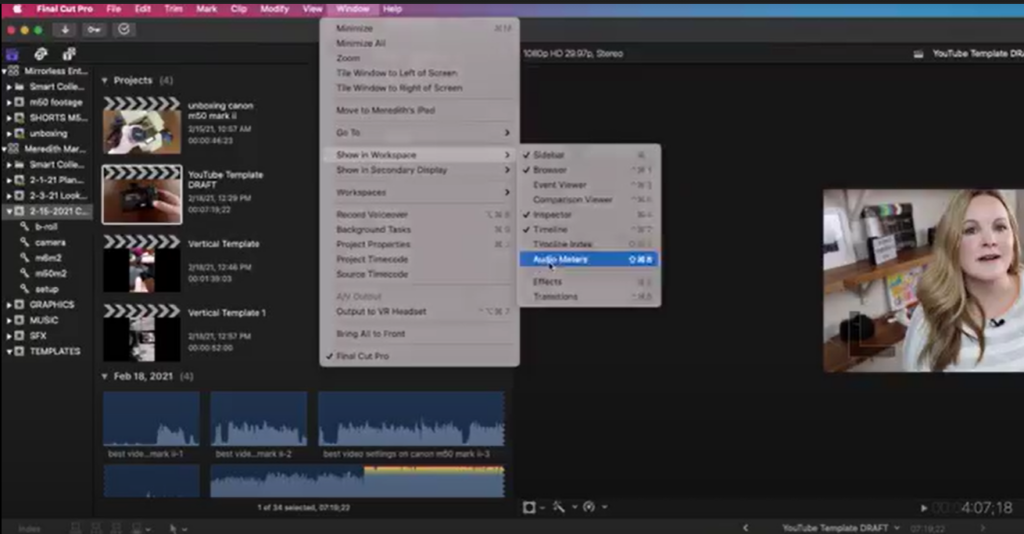The image size is (1024, 534).
Task: Choose Bring All to Front
Action: coord(419,334)
